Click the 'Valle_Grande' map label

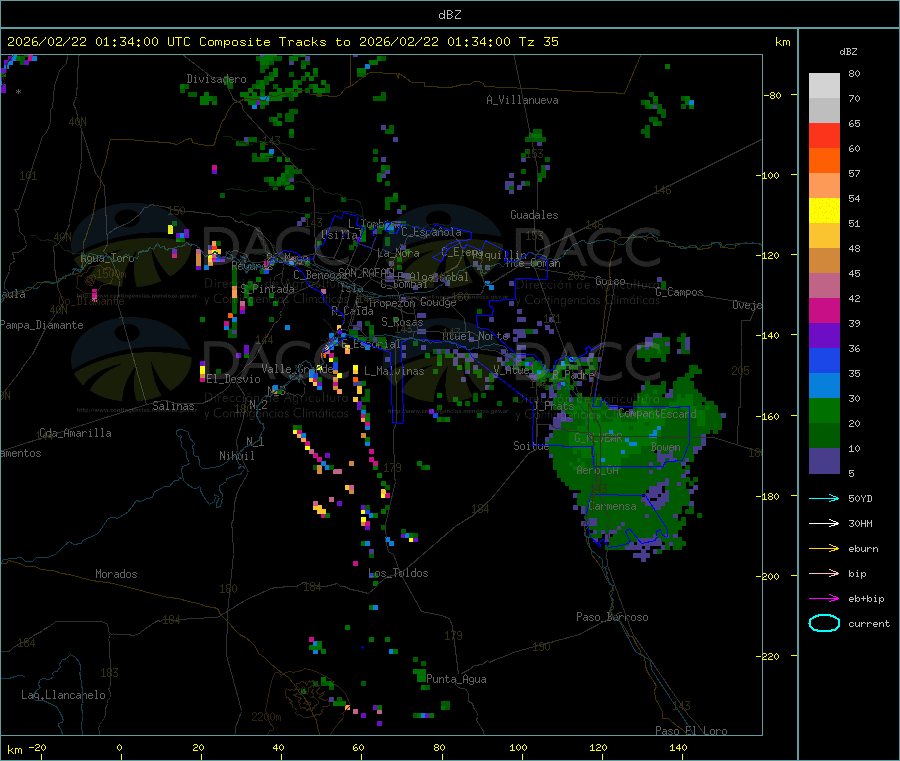coord(297,368)
